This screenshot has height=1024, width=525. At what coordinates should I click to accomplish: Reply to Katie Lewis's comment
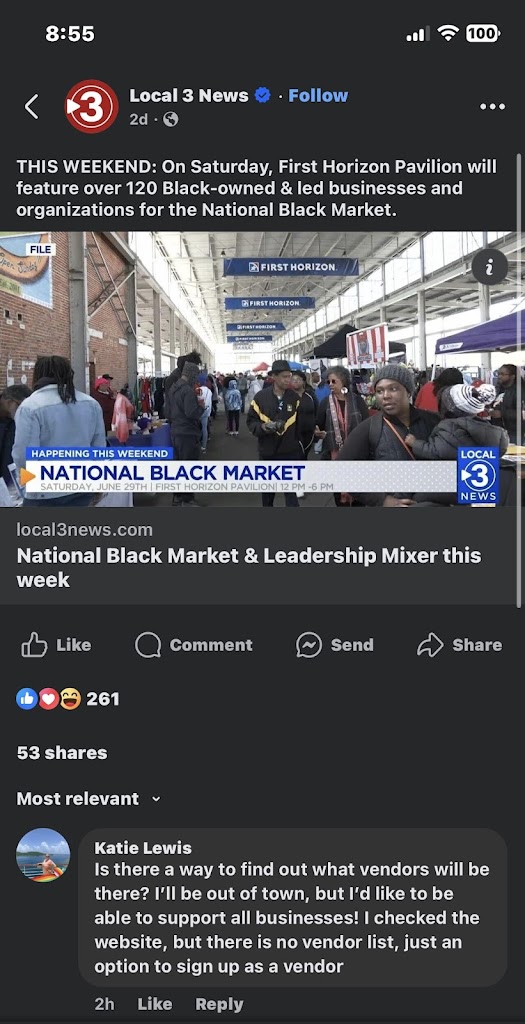coord(219,1004)
